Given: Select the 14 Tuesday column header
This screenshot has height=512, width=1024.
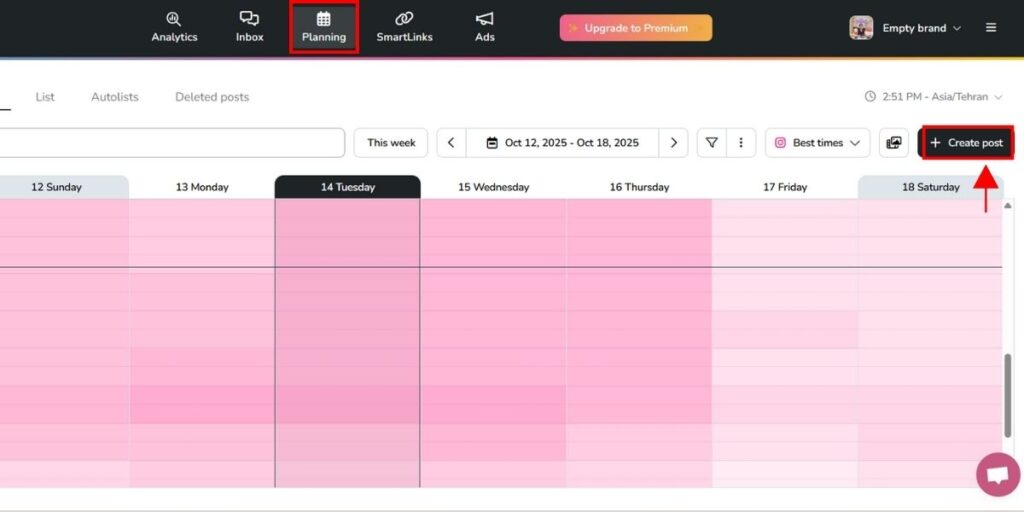Looking at the screenshot, I should coord(347,187).
